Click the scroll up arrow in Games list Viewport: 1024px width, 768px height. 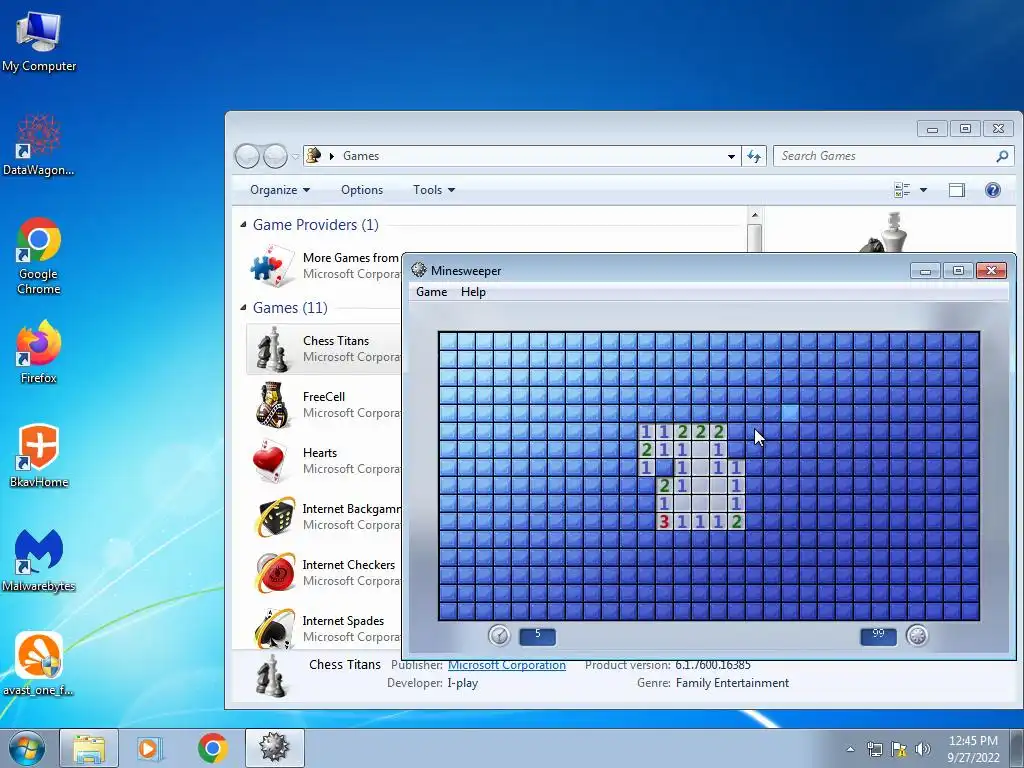(x=755, y=215)
